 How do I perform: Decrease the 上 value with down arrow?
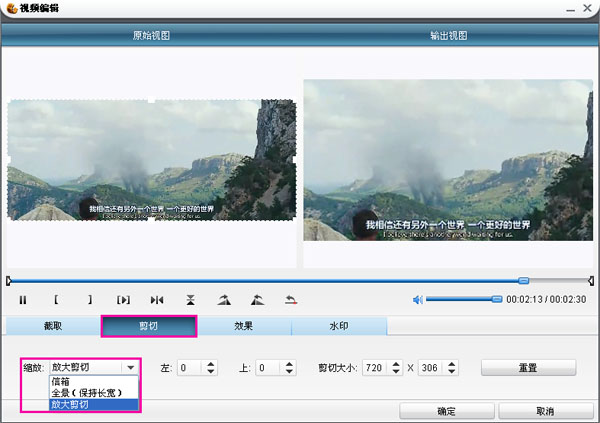pyautogui.click(x=289, y=372)
